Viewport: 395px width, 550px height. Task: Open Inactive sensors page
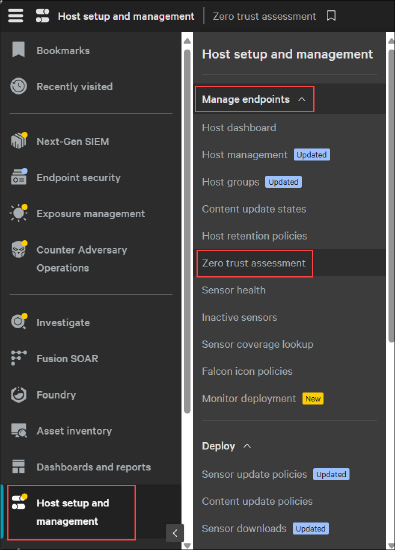point(239,317)
